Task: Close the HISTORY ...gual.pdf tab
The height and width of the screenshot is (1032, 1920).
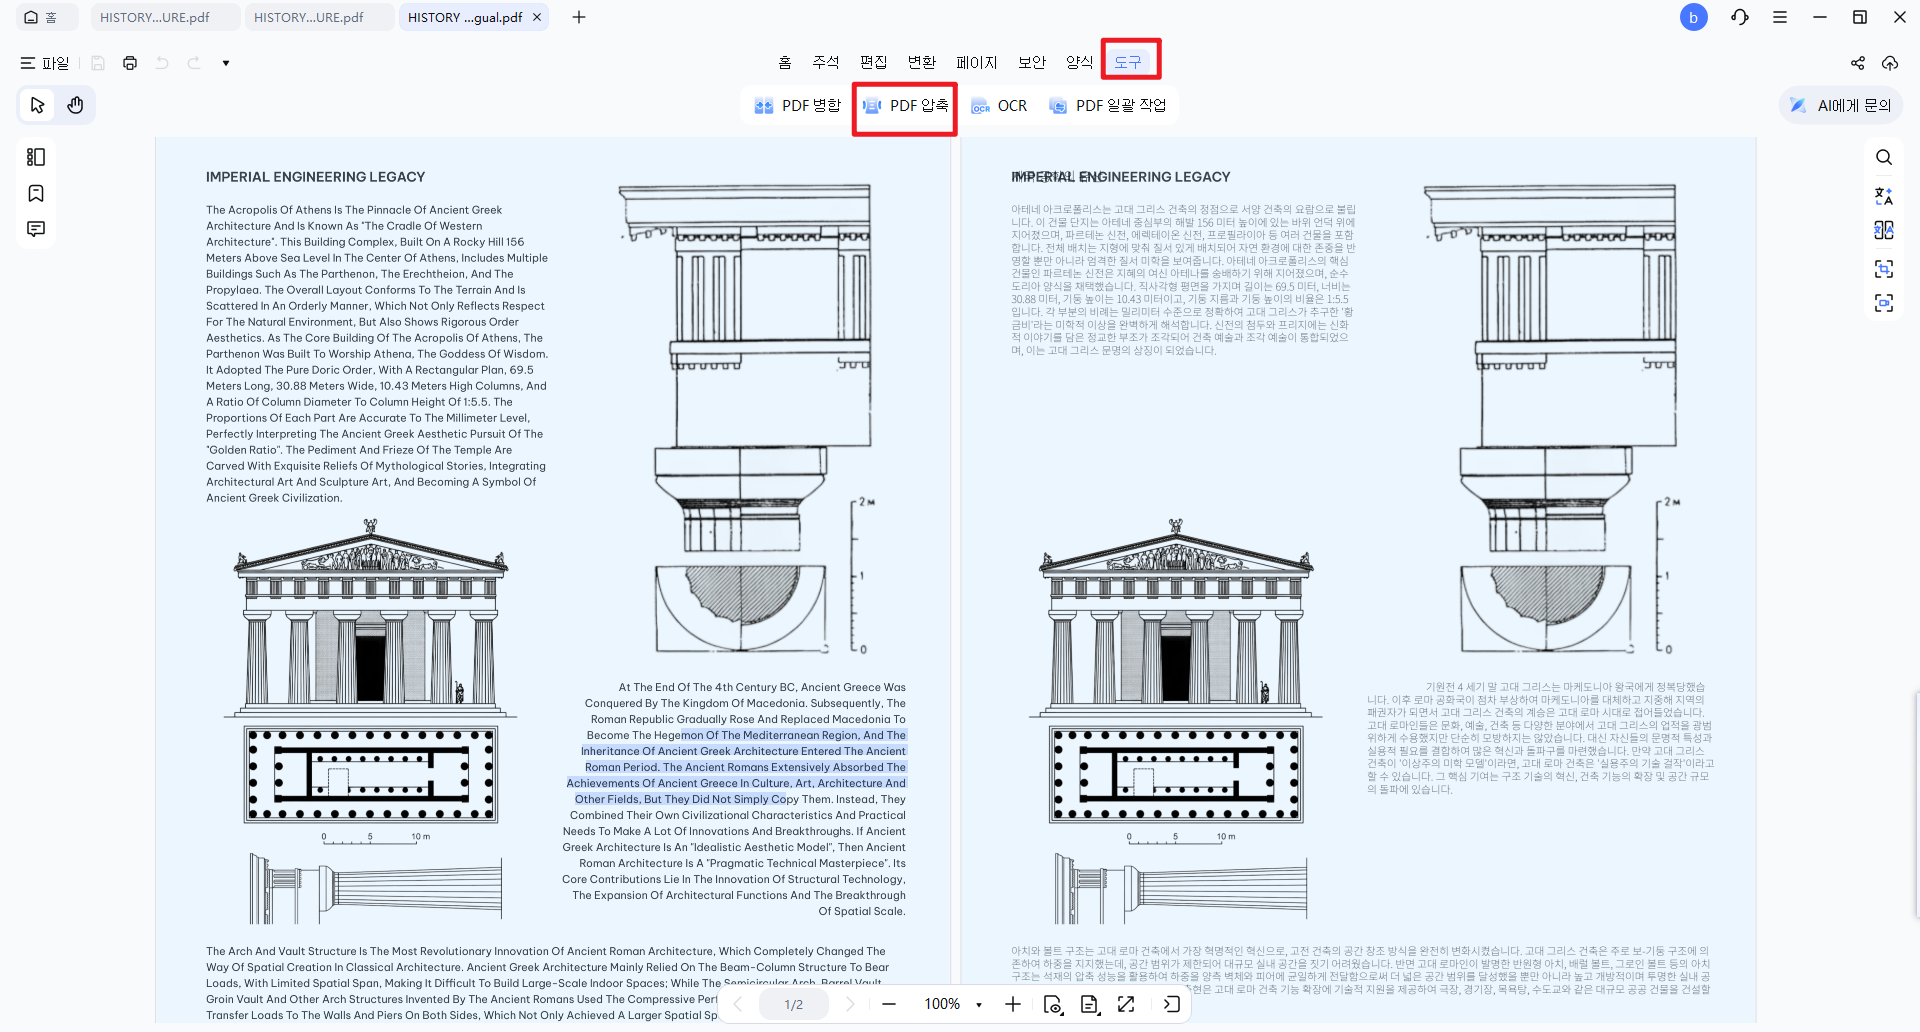Action: (537, 17)
